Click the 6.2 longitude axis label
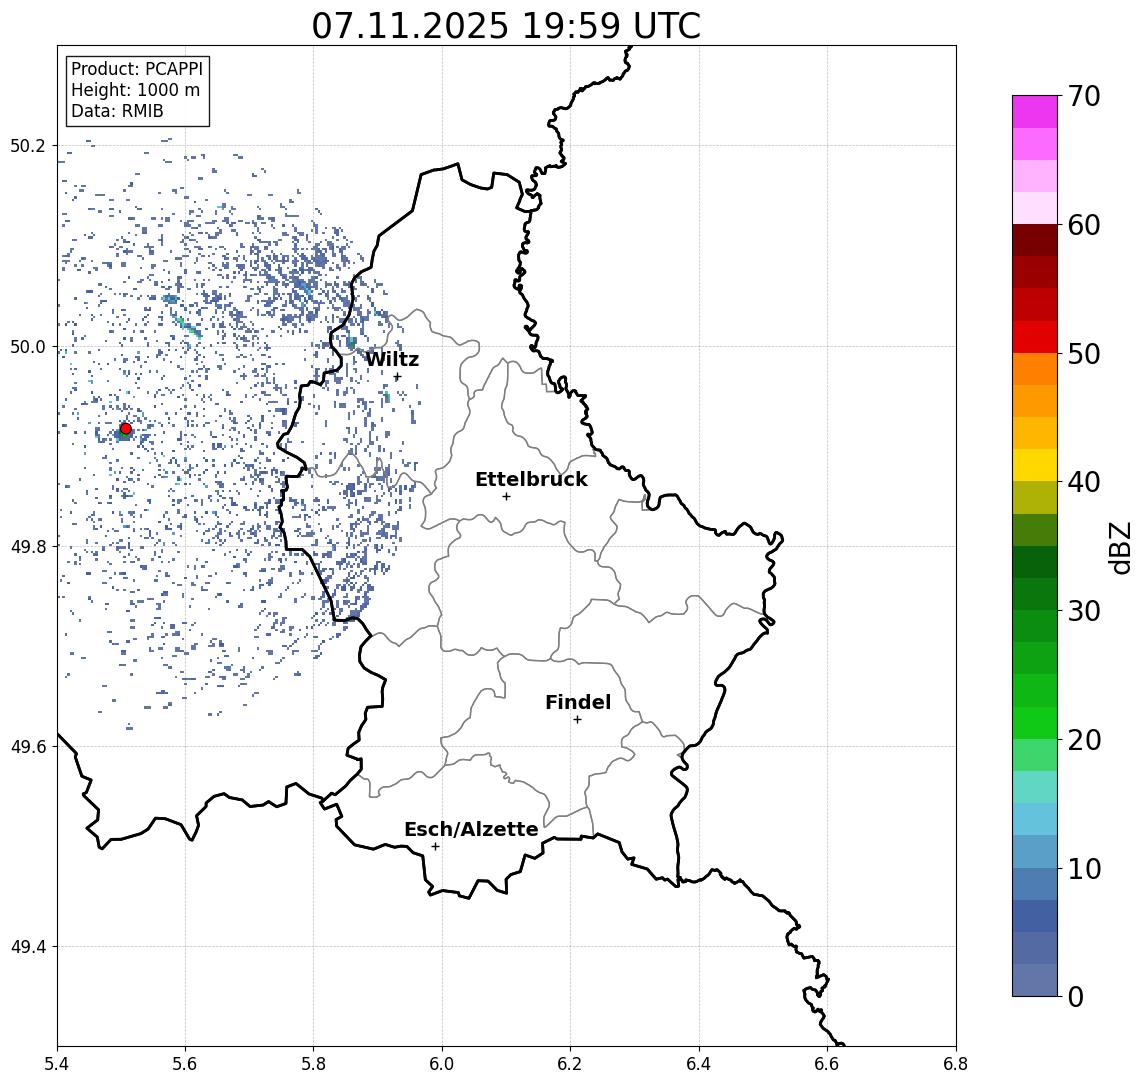 point(570,1064)
